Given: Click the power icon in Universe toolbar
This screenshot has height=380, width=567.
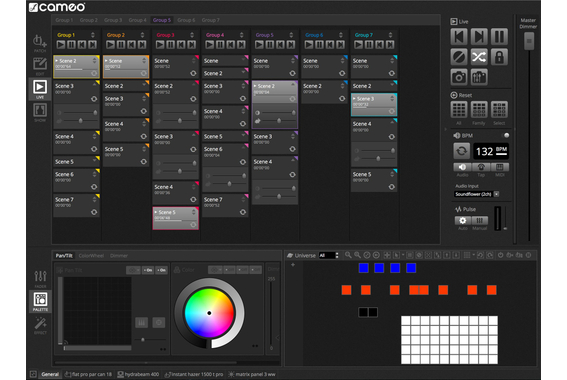Looking at the screenshot, I should coord(500,255).
